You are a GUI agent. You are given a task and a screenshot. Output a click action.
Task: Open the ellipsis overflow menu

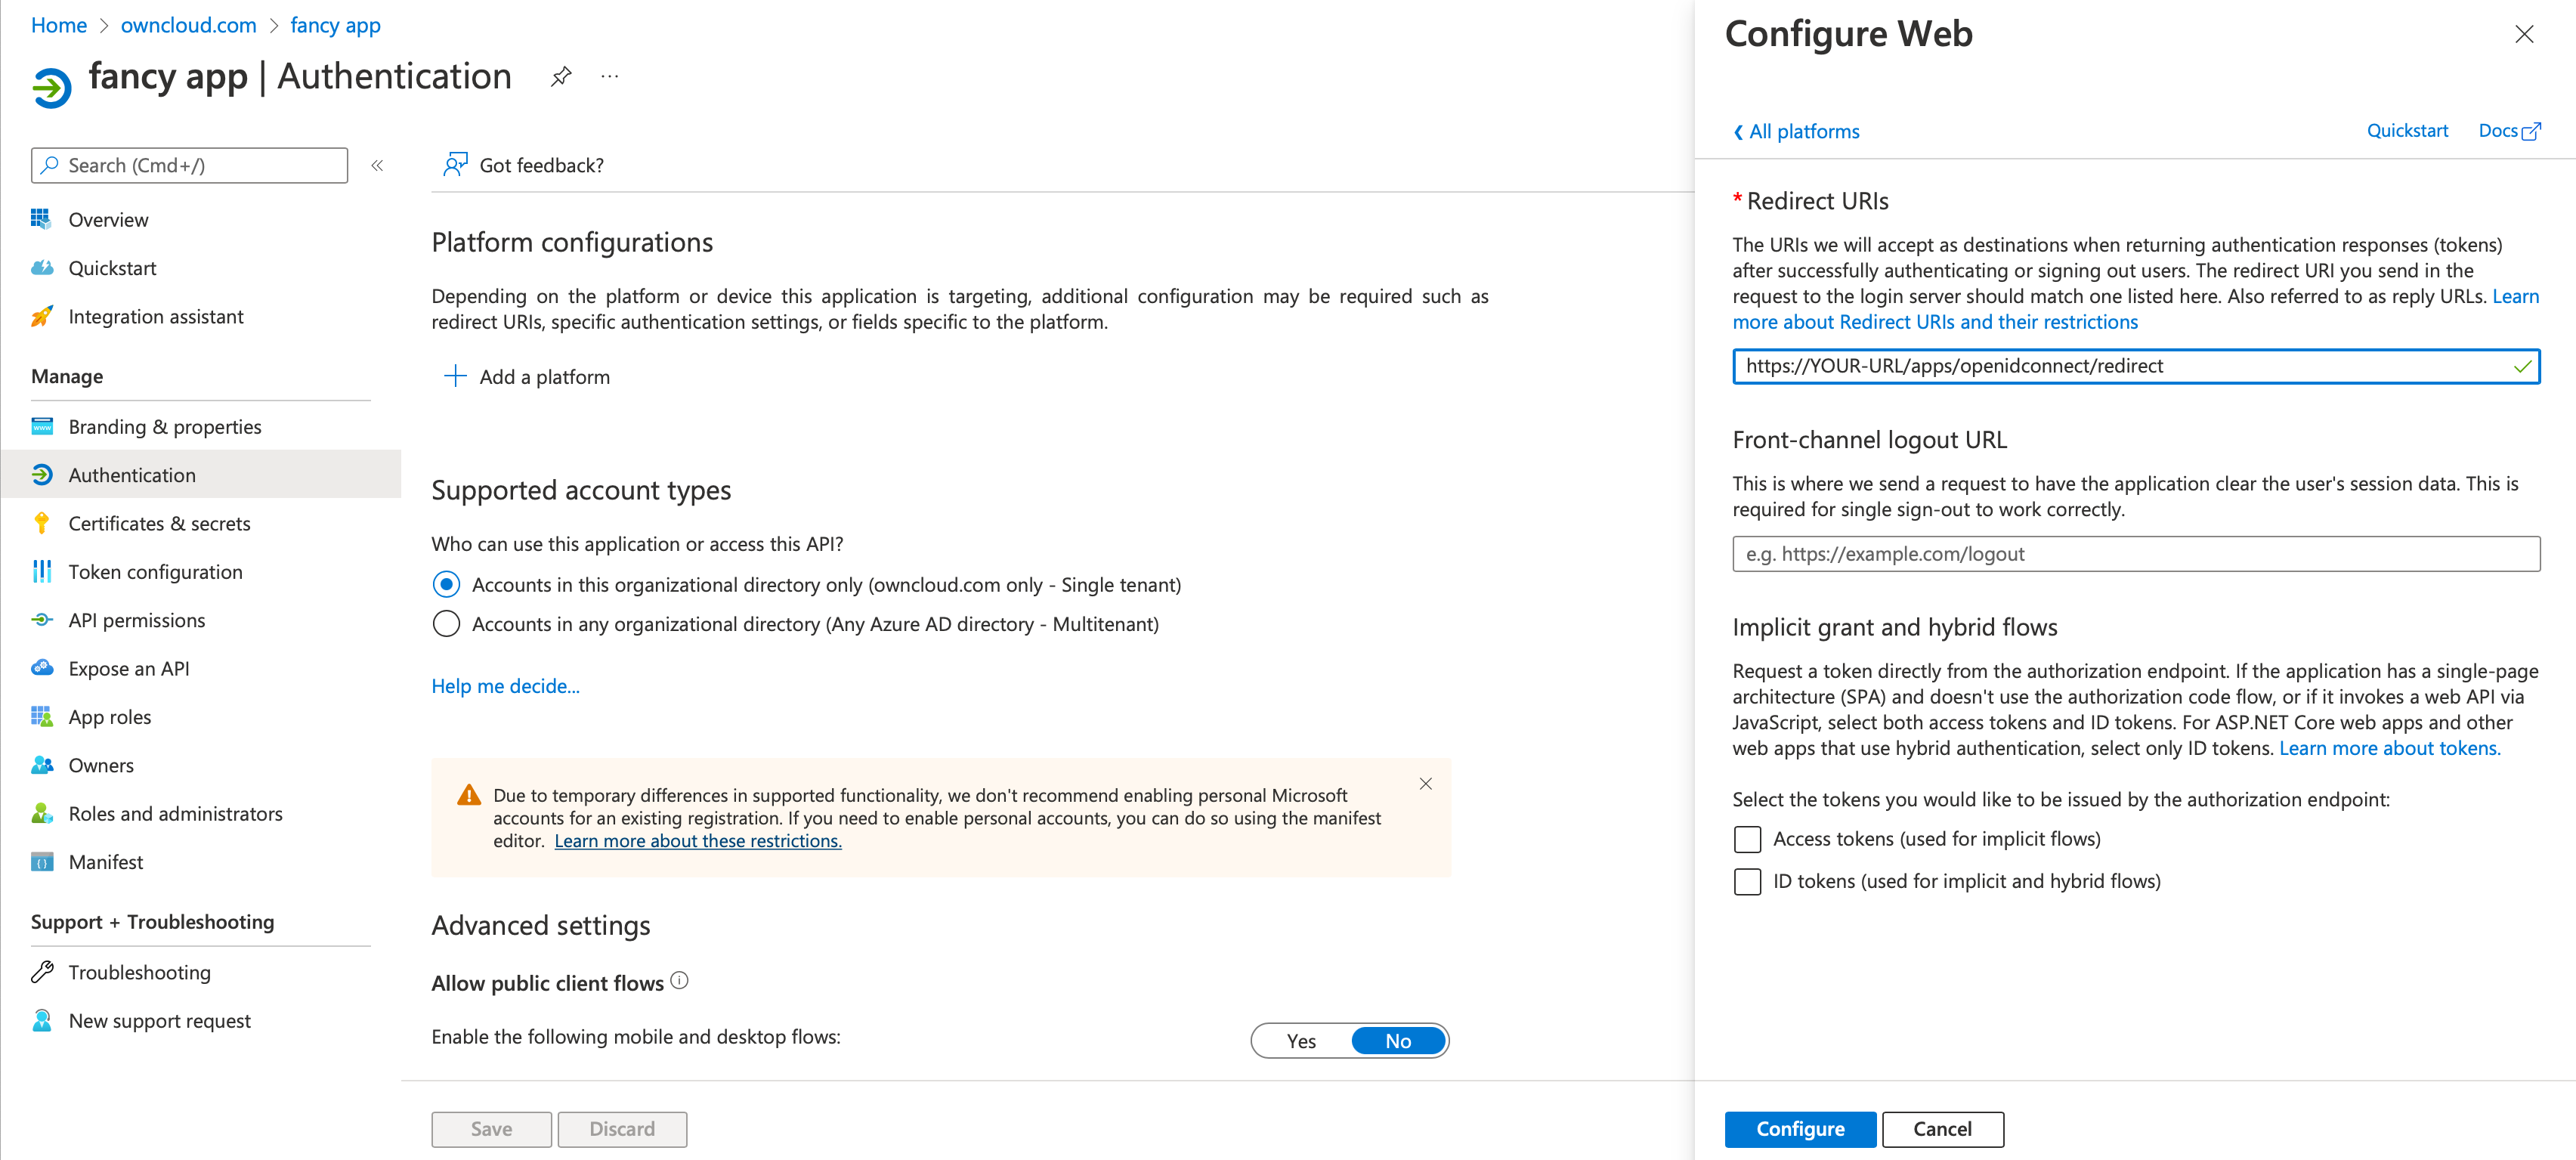click(609, 76)
